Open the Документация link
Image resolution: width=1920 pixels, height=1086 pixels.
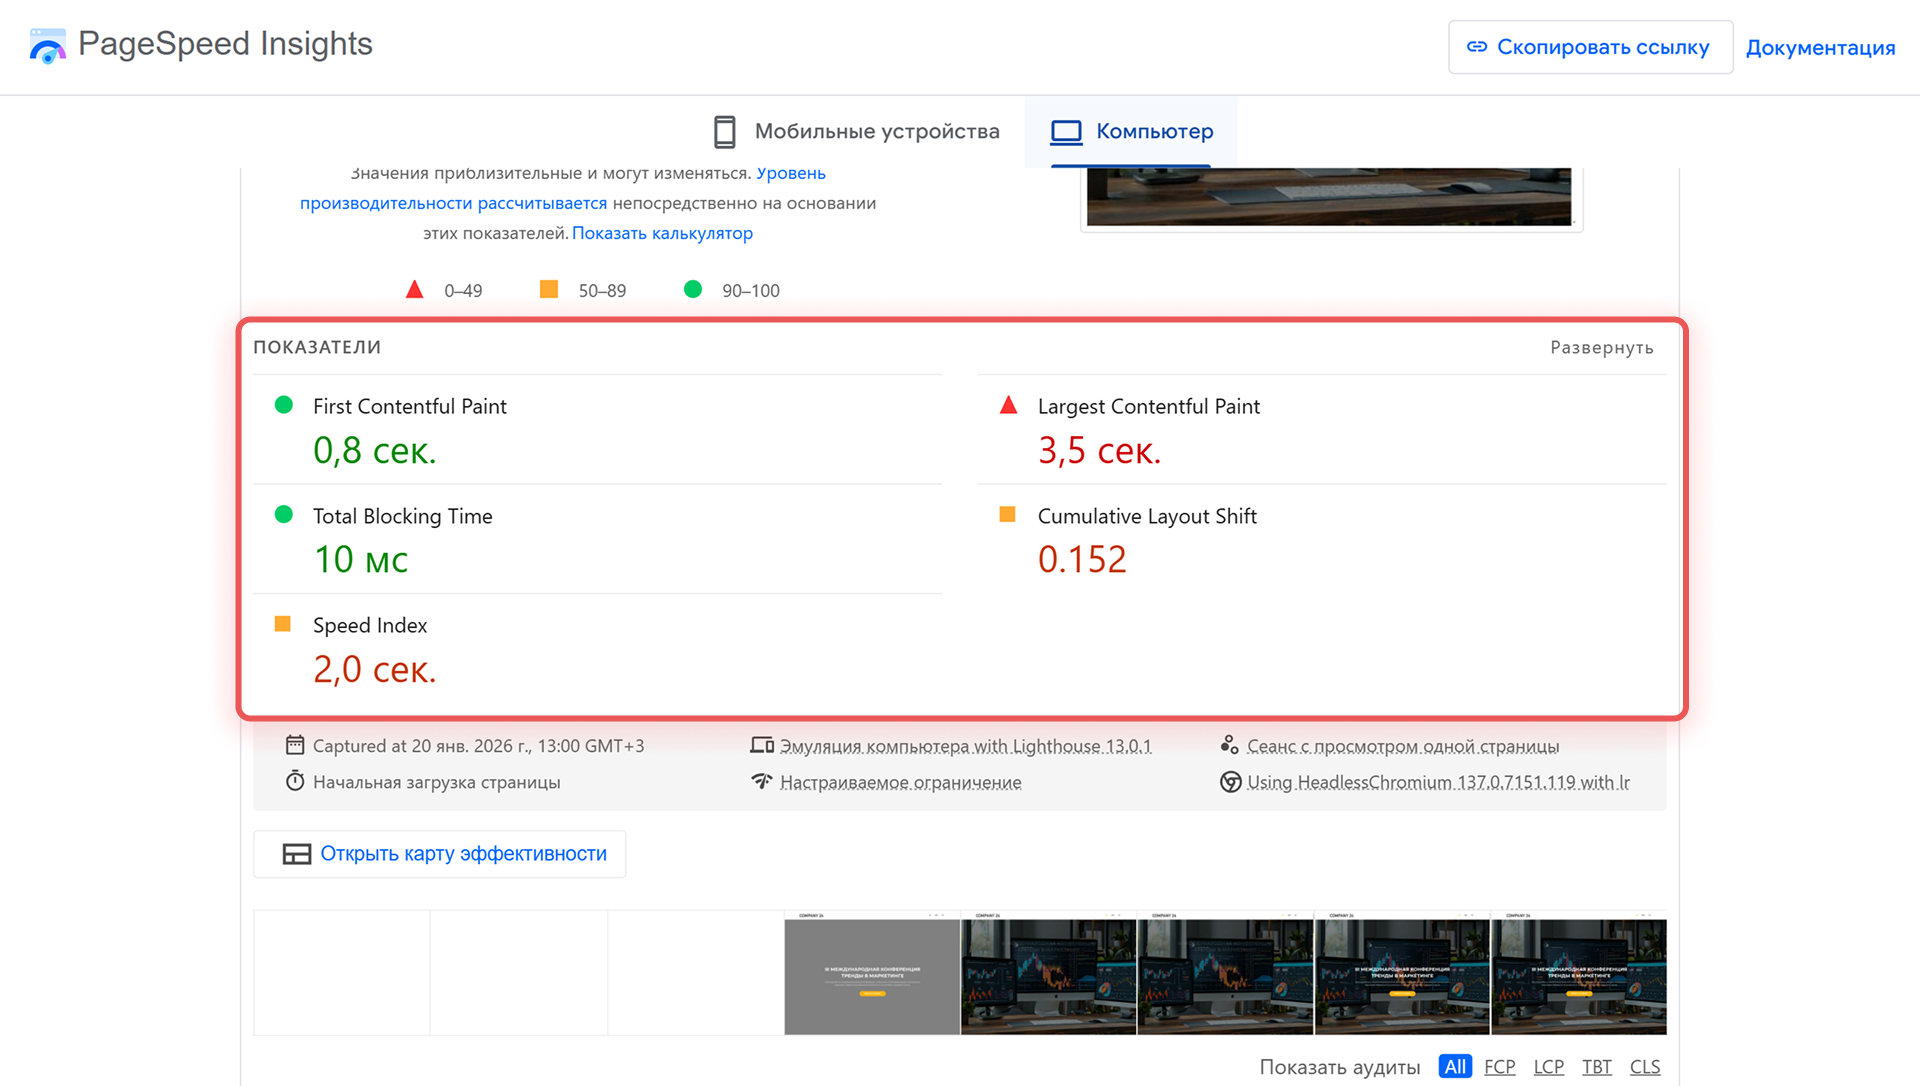[1820, 48]
